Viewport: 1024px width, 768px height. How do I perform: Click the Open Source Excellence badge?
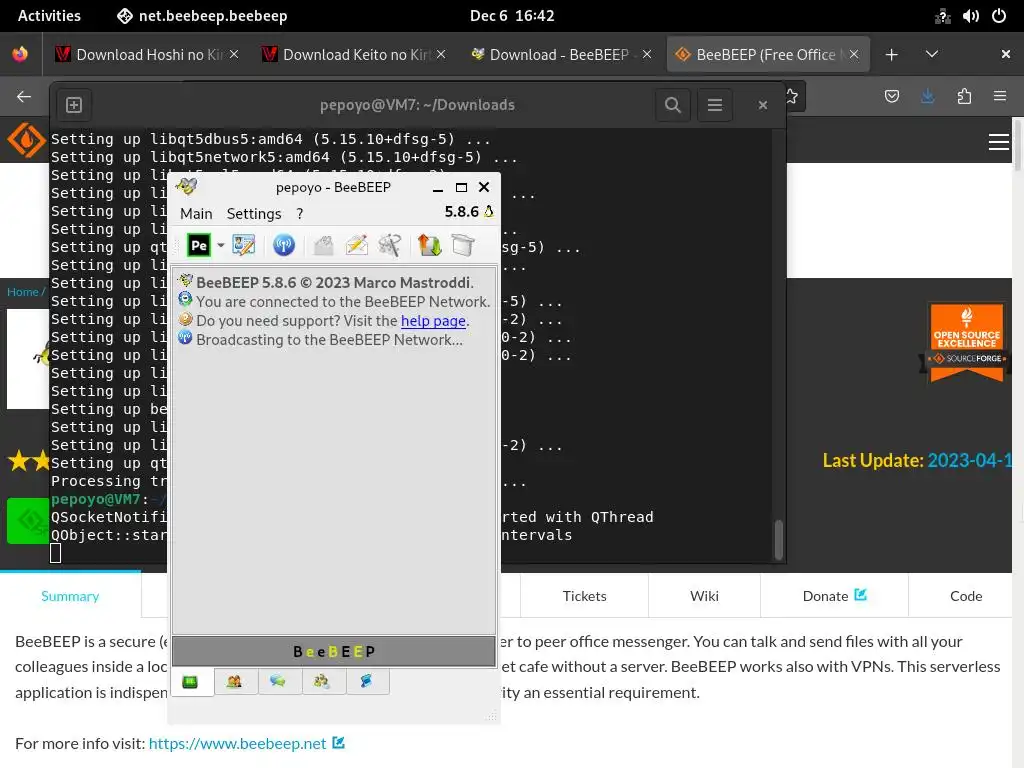pyautogui.click(x=967, y=342)
